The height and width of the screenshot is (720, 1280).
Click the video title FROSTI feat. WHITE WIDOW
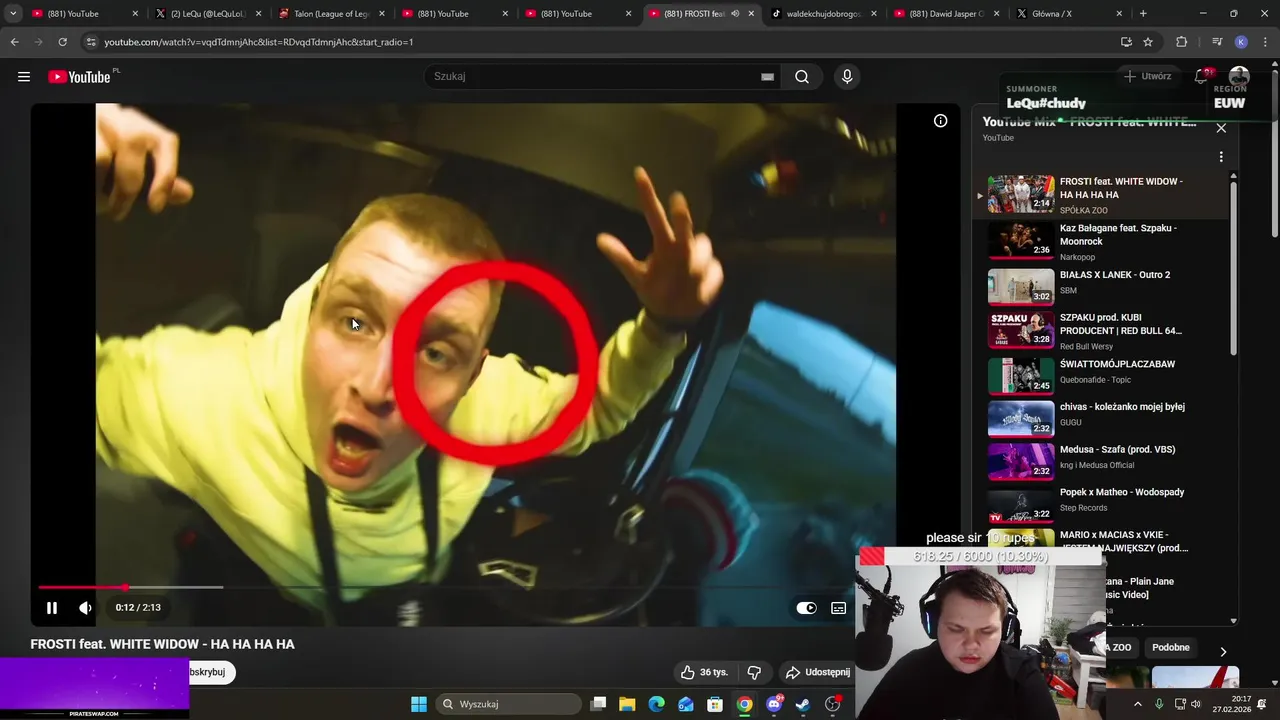(163, 644)
